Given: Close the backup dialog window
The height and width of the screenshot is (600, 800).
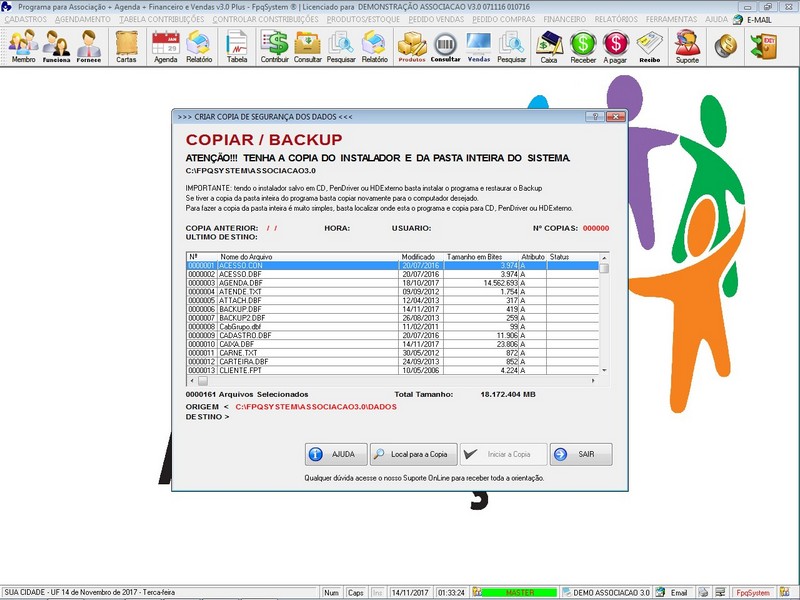Looking at the screenshot, I should click(616, 116).
